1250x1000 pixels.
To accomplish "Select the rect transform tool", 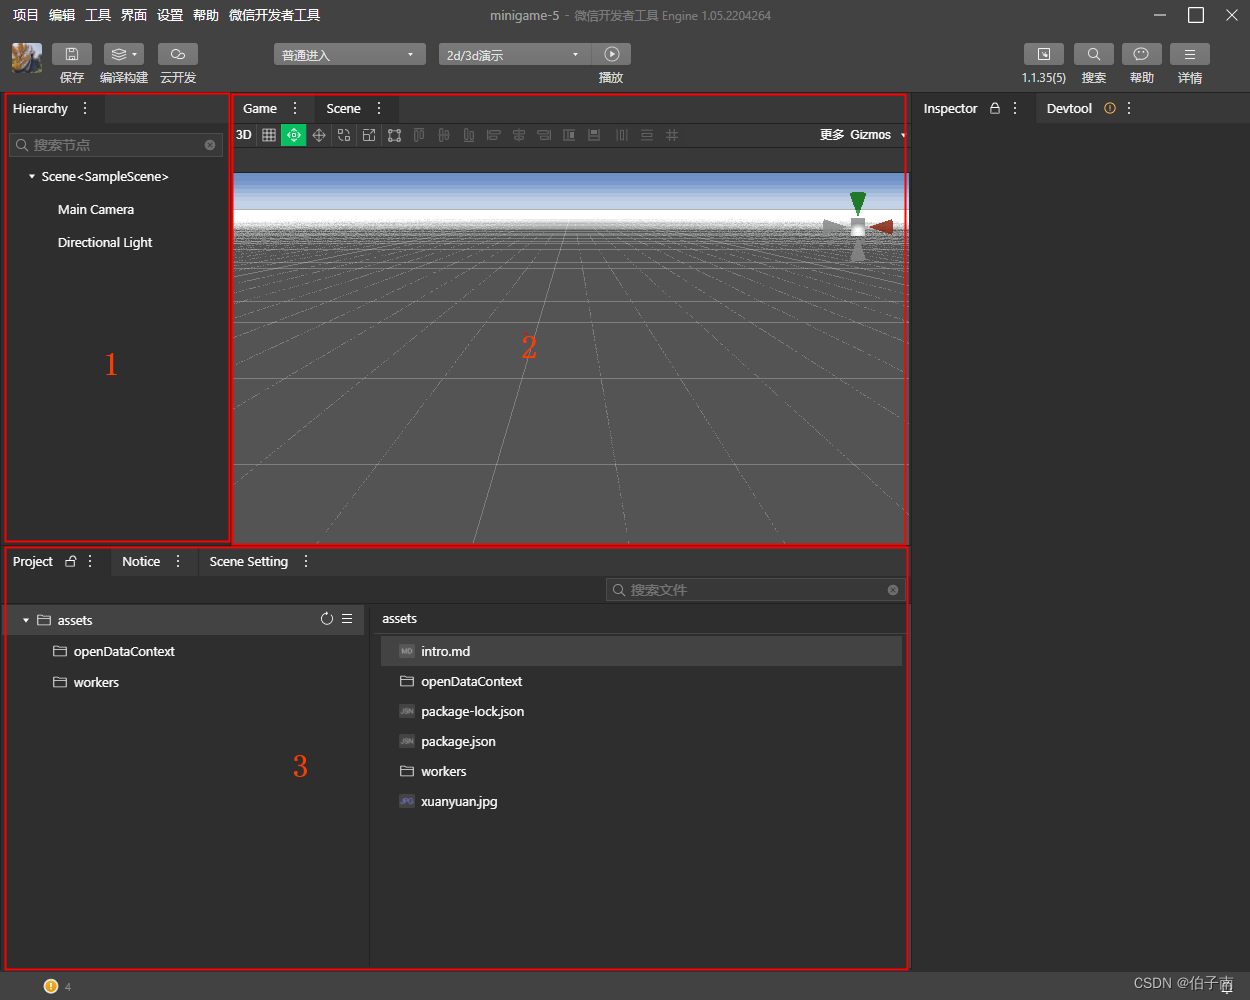I will (x=394, y=135).
